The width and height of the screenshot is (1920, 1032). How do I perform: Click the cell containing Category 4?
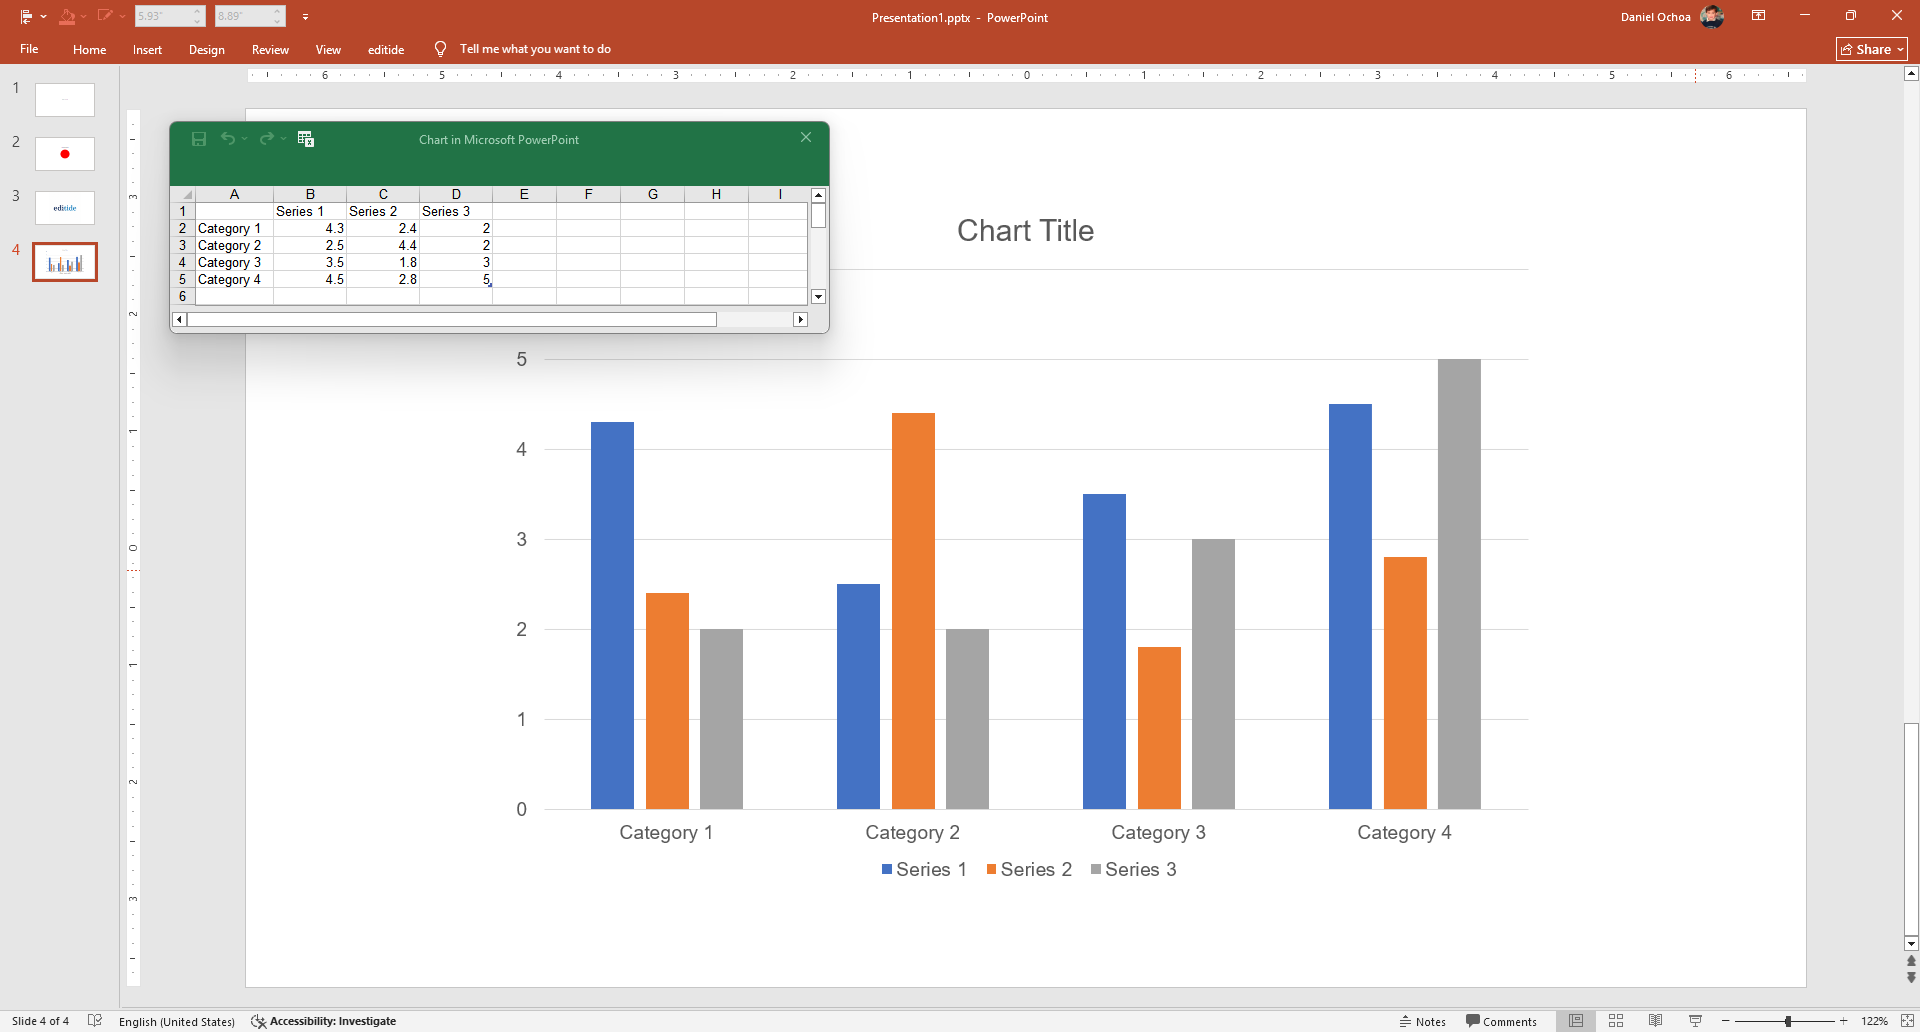(234, 279)
